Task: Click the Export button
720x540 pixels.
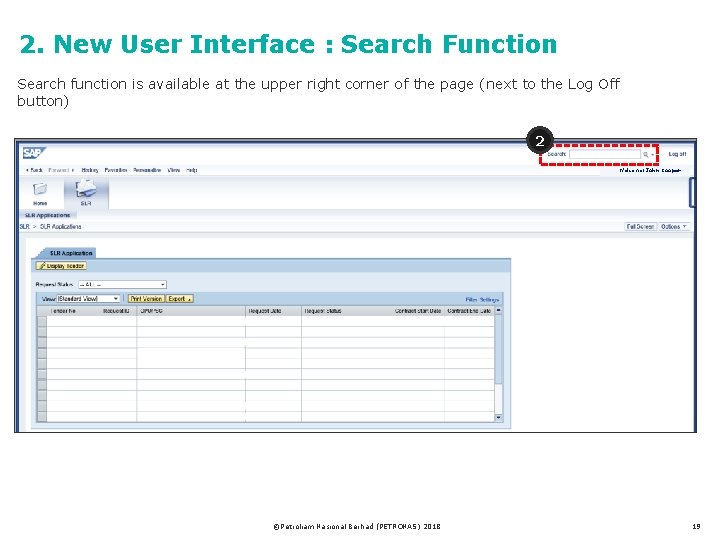Action: [x=179, y=298]
